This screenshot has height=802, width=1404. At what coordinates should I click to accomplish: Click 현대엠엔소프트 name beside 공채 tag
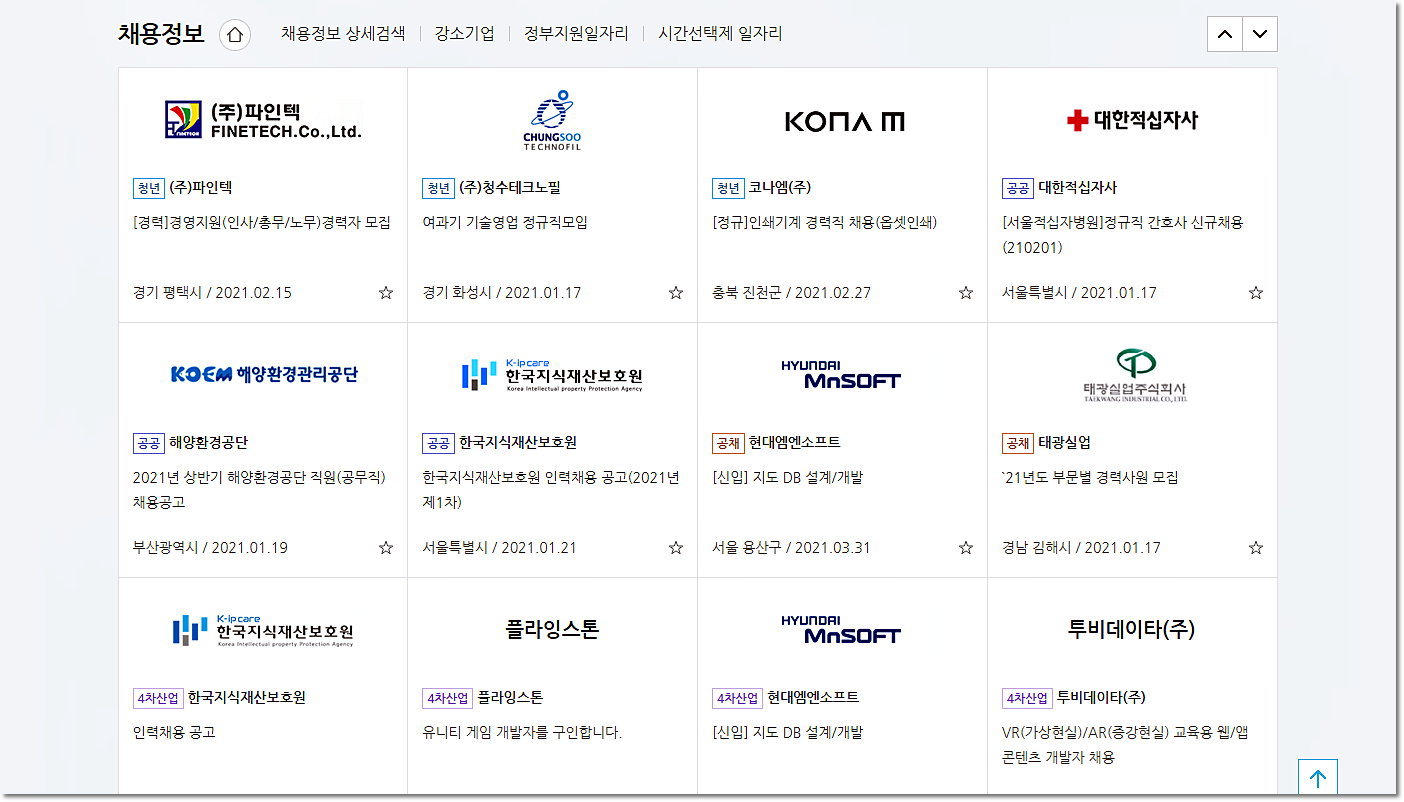(x=795, y=443)
